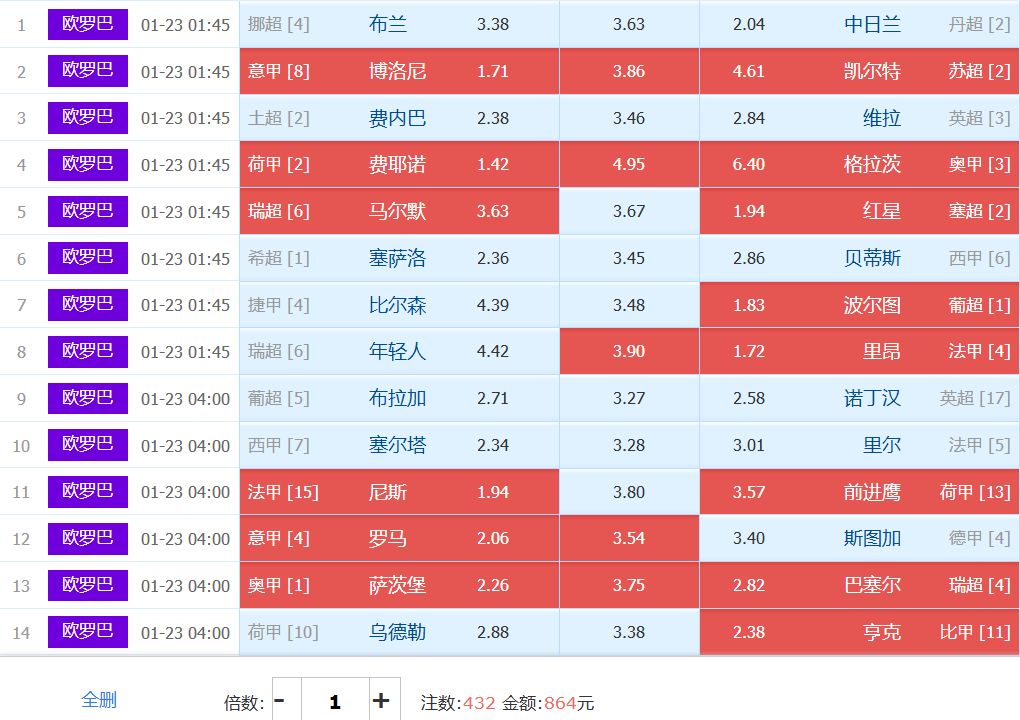
Task: Click the 欧罗巴 badge in row 9
Action: 88,398
